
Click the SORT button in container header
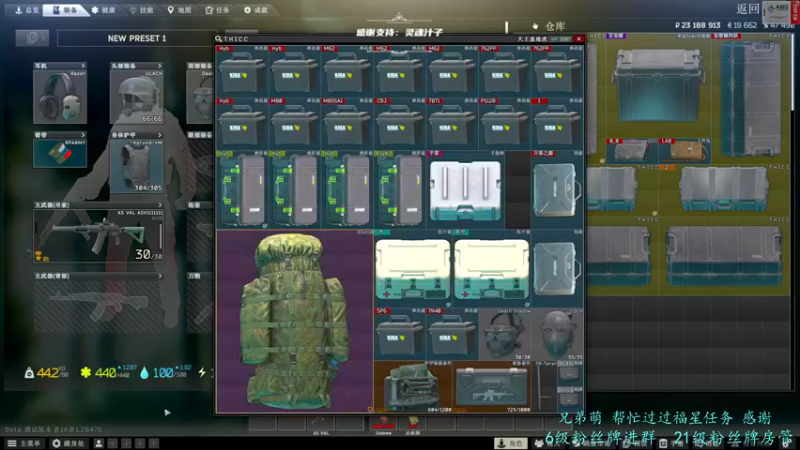tap(561, 39)
